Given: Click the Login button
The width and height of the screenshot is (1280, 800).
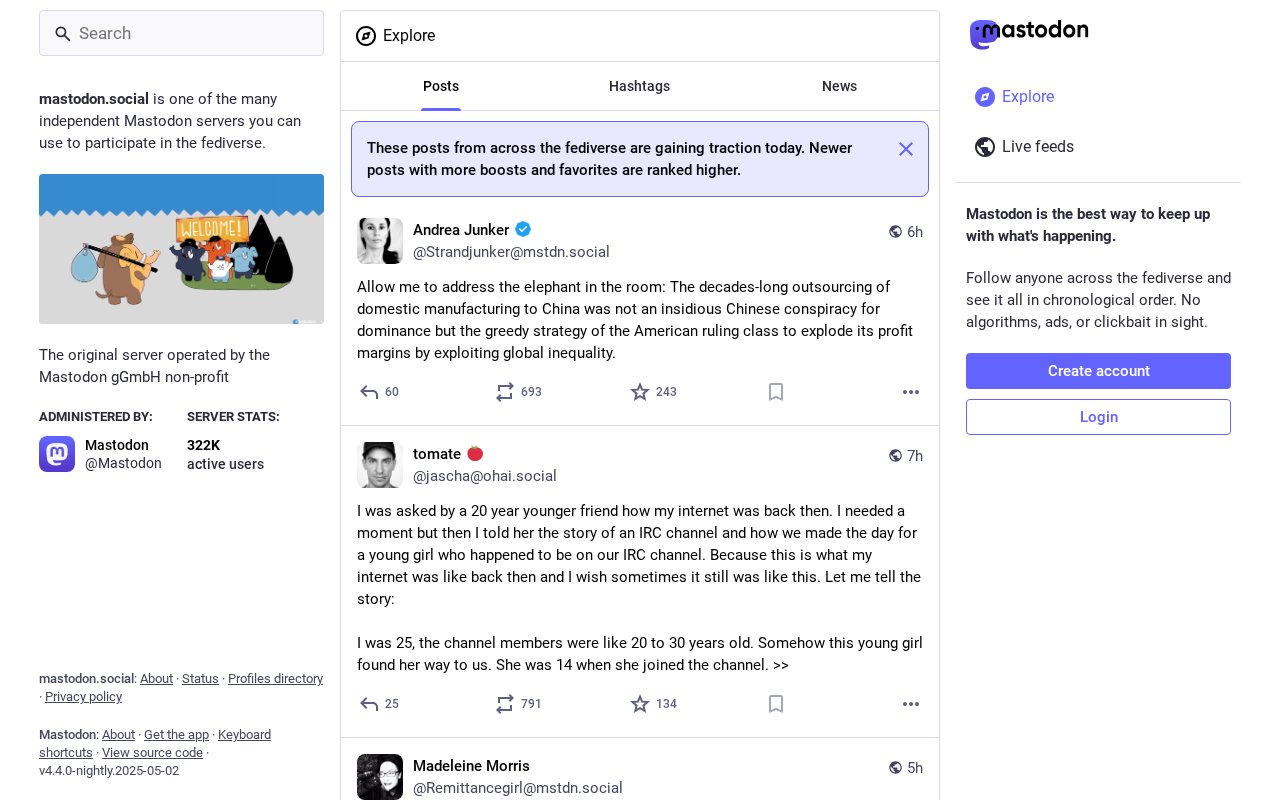Looking at the screenshot, I should (1098, 417).
